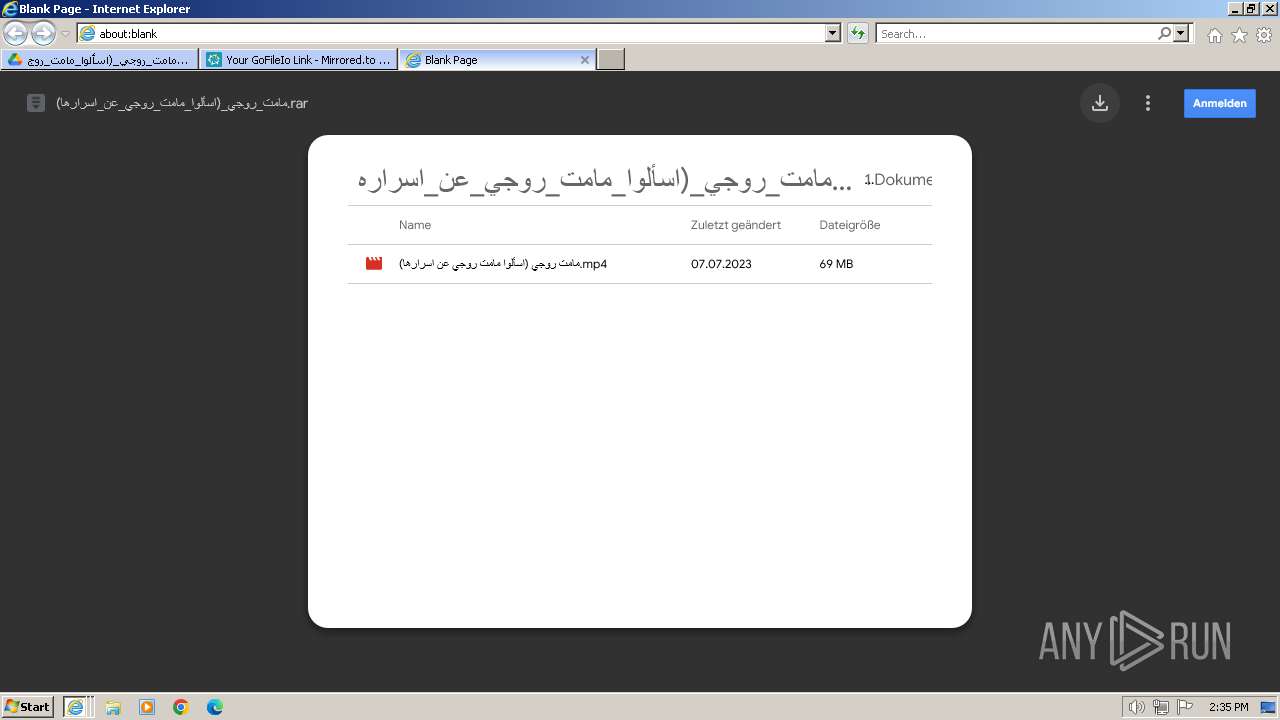Launch Edge from the taskbar
Viewport: 1280px width, 720px height.
click(x=215, y=707)
